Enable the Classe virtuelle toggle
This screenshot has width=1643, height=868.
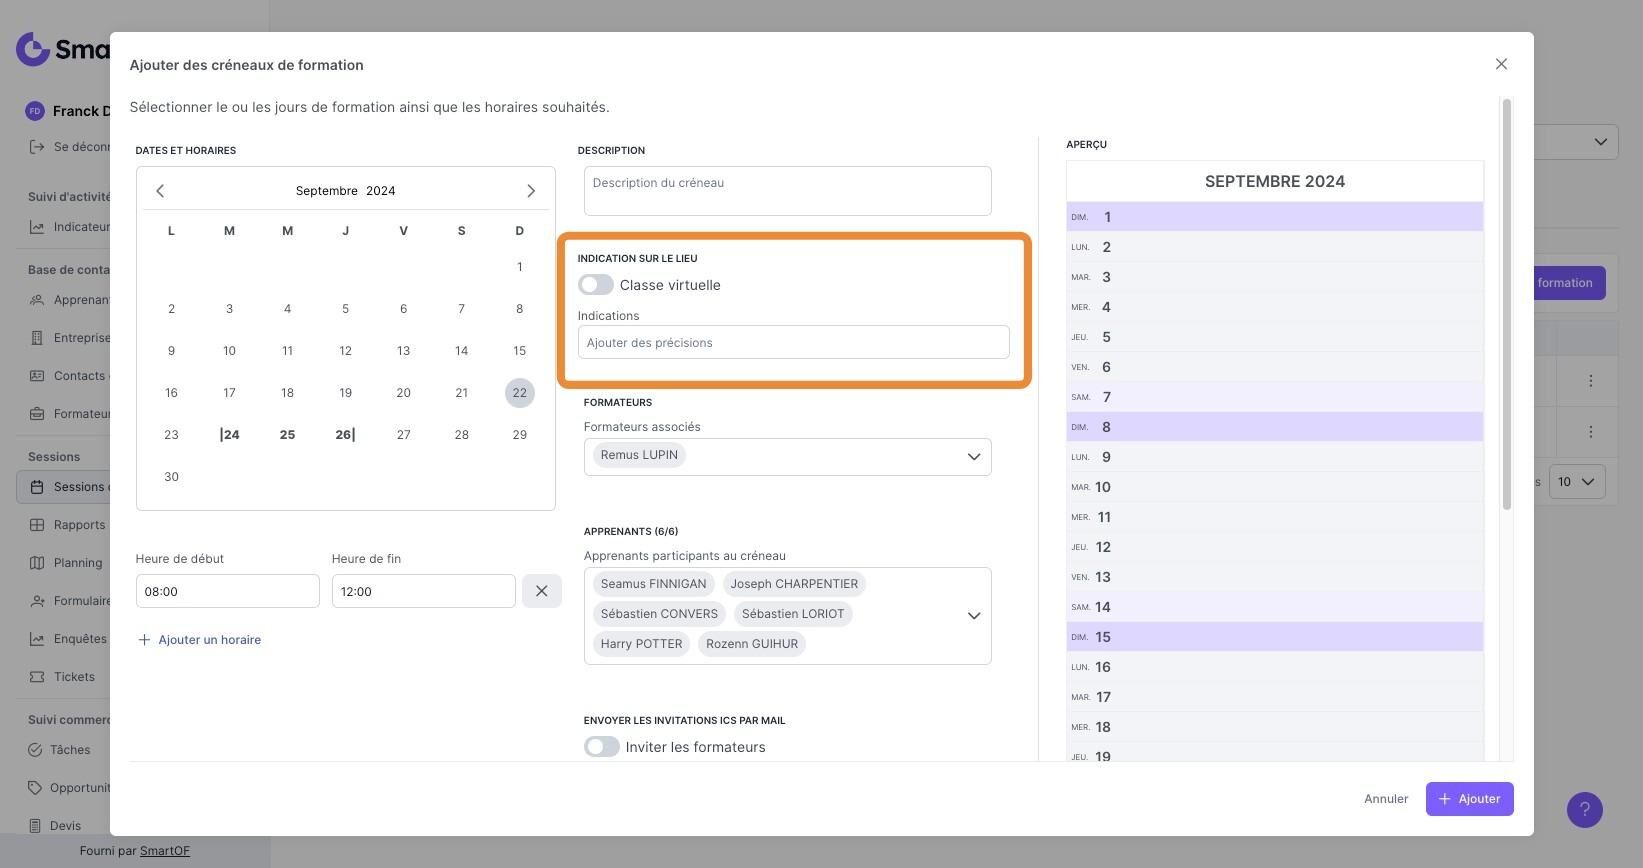596,285
